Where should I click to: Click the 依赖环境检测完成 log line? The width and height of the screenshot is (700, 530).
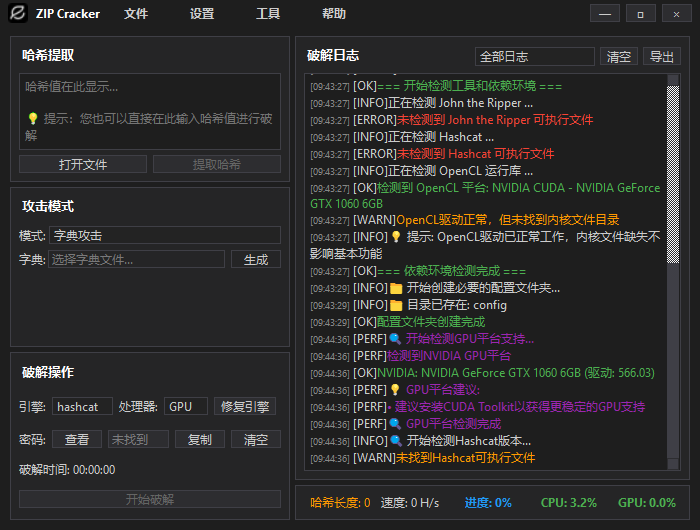coord(418,271)
